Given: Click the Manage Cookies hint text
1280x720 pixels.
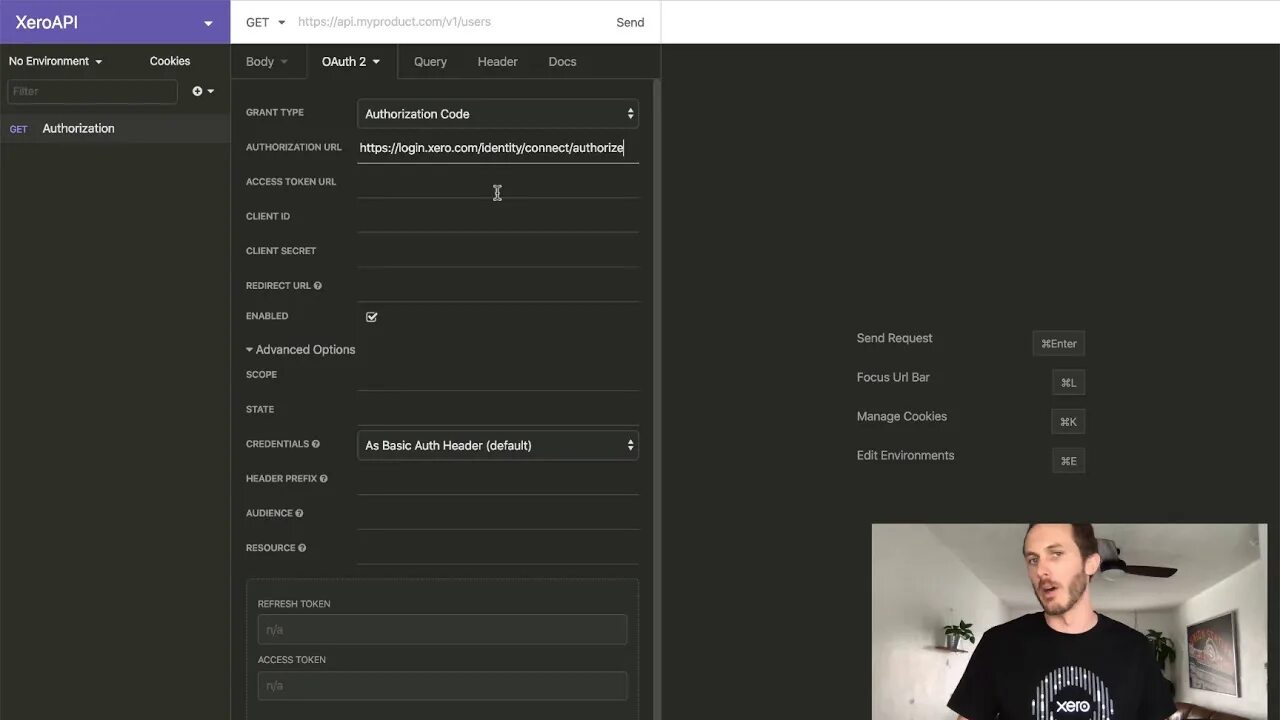Looking at the screenshot, I should [x=901, y=416].
